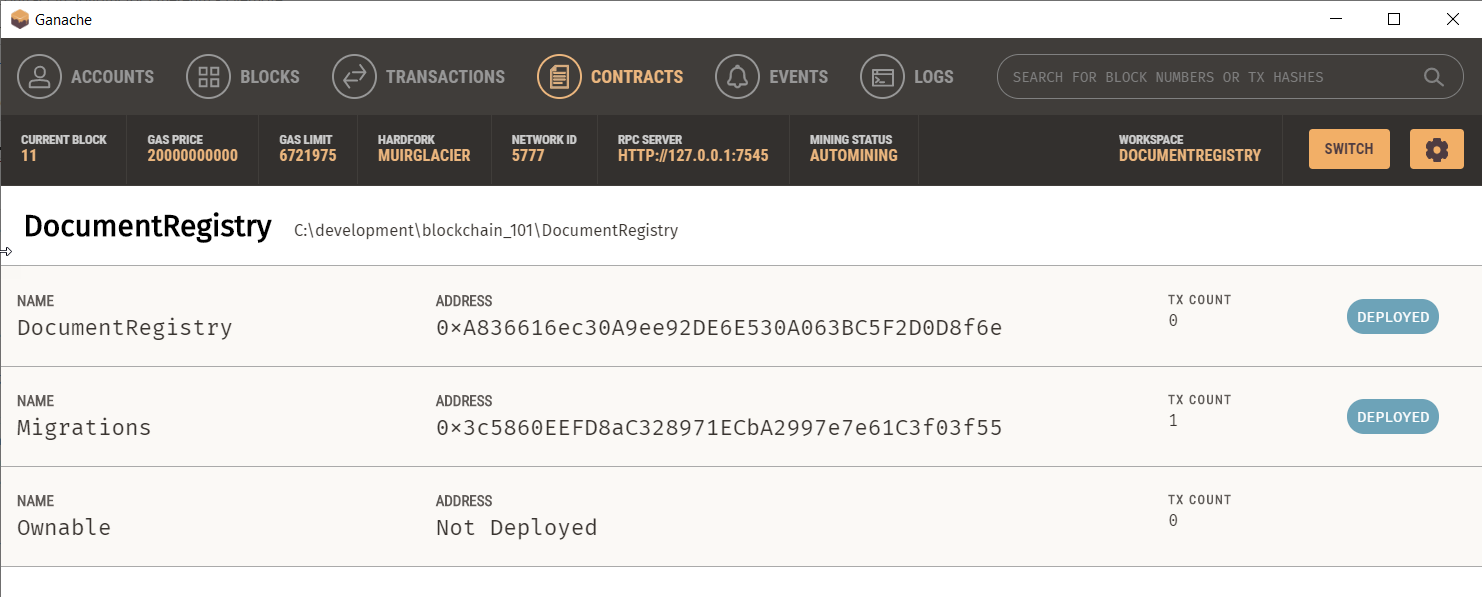The width and height of the screenshot is (1482, 597).
Task: Click the search magnifier icon
Action: 1434,76
